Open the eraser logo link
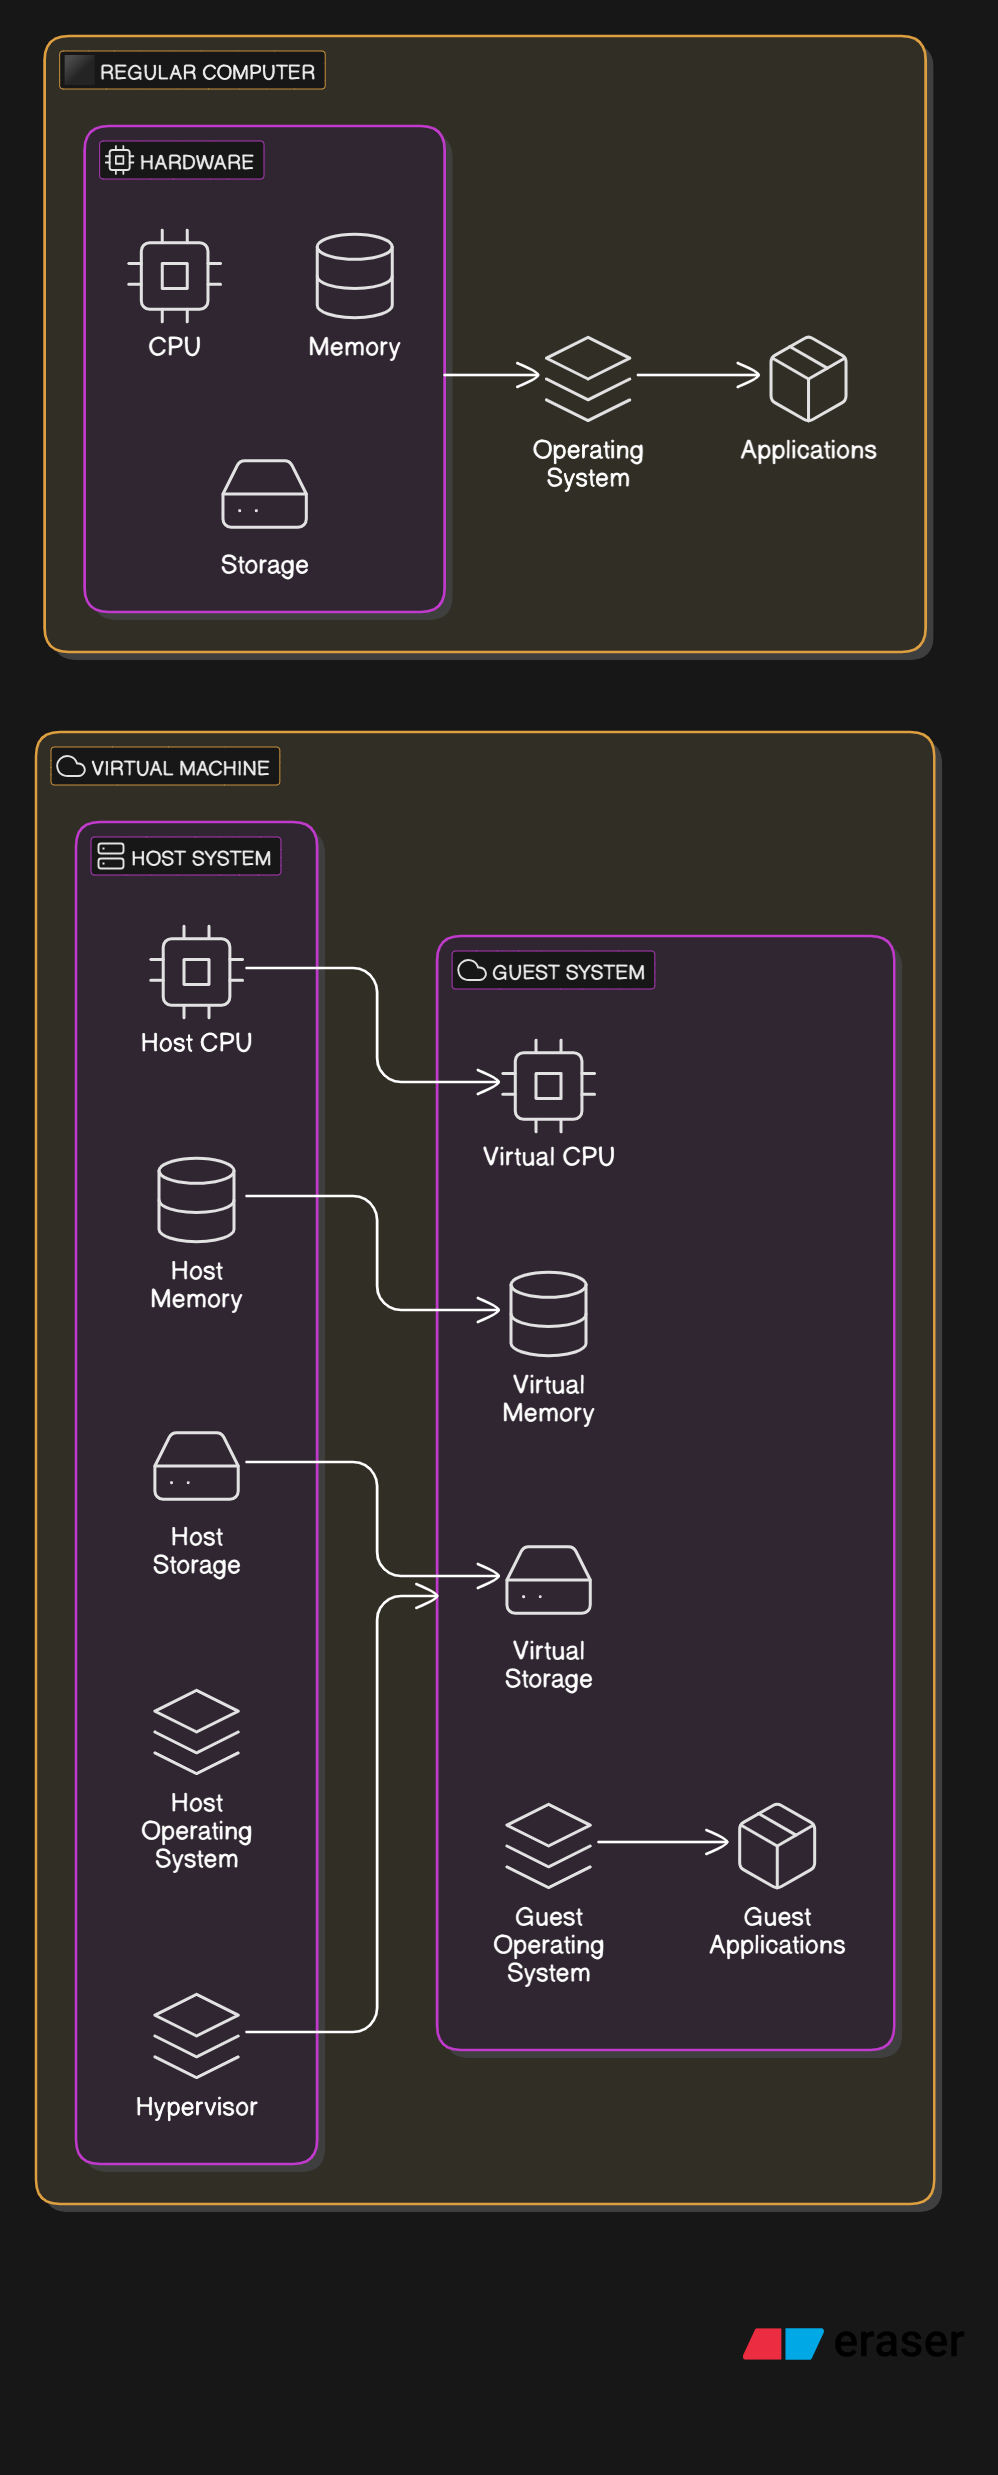This screenshot has width=998, height=2475. 854,2342
